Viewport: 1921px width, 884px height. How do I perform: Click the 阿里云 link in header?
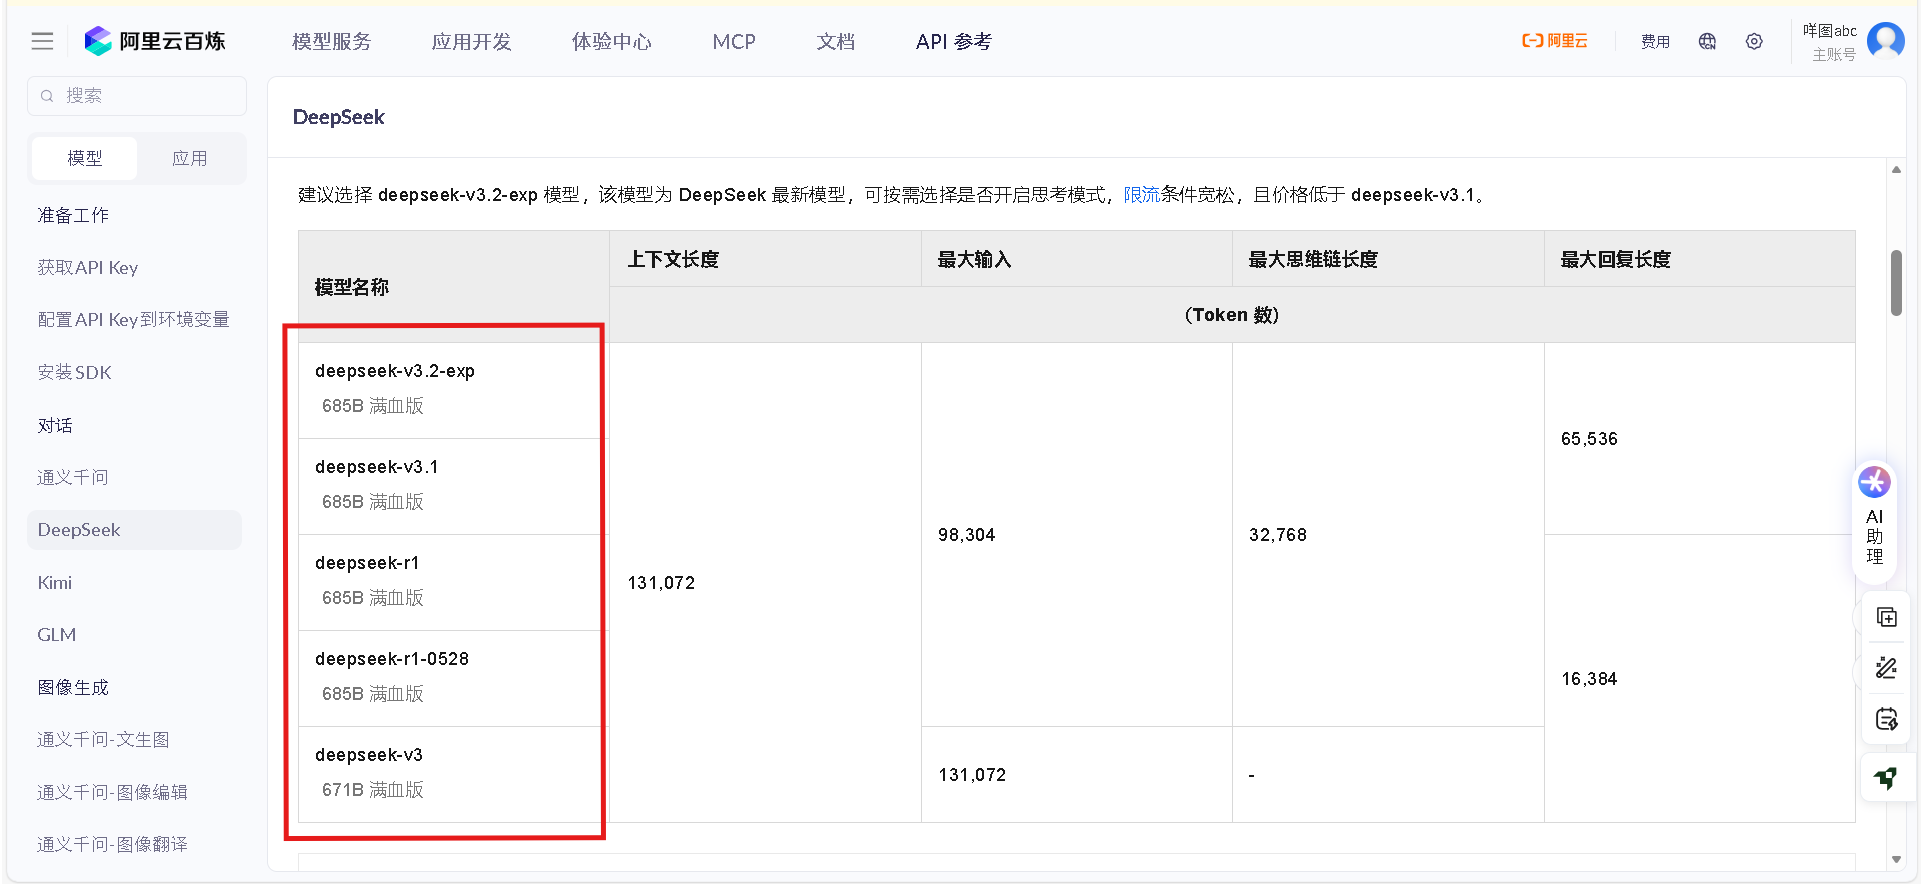coord(1555,41)
